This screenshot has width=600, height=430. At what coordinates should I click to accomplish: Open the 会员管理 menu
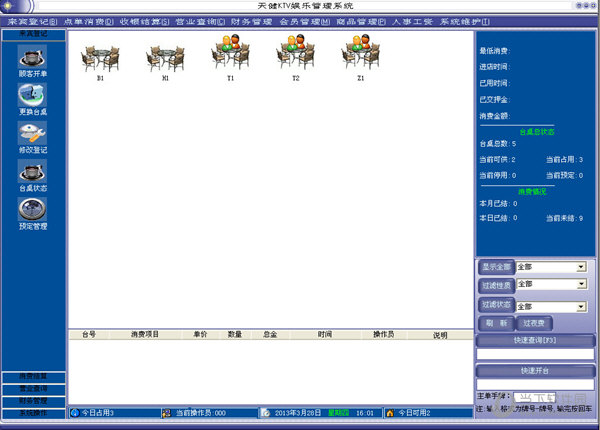click(x=305, y=22)
